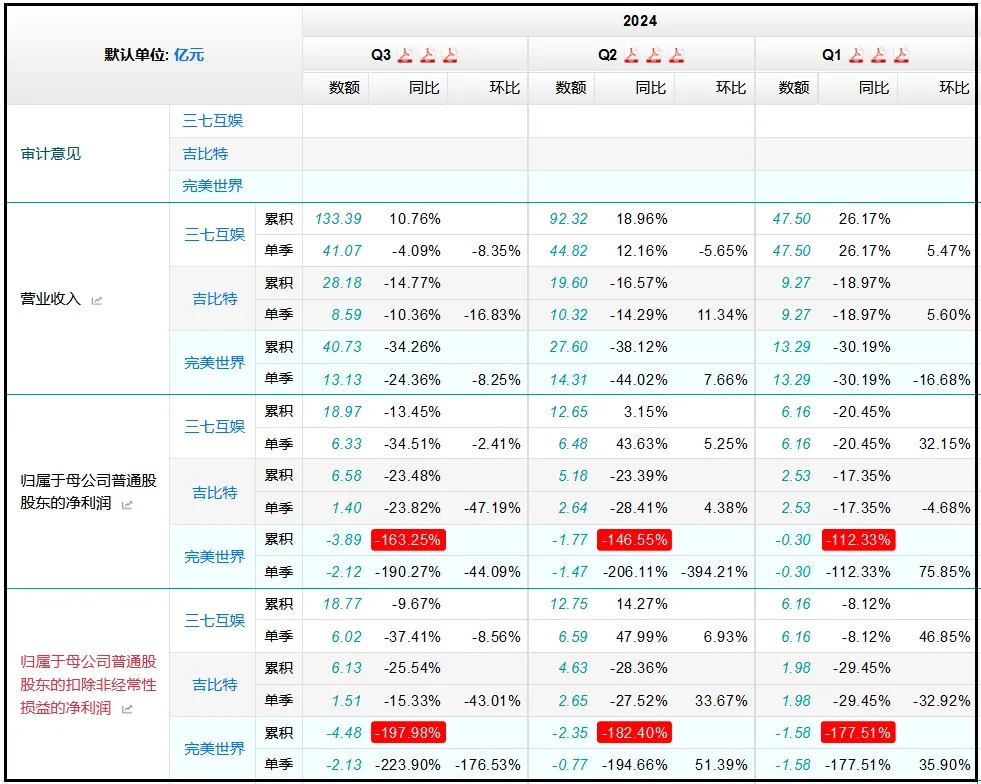The image size is (981, 784).
Task: Show chart icon beside 归属于母公司普通股股东的净利润
Action: click(127, 505)
